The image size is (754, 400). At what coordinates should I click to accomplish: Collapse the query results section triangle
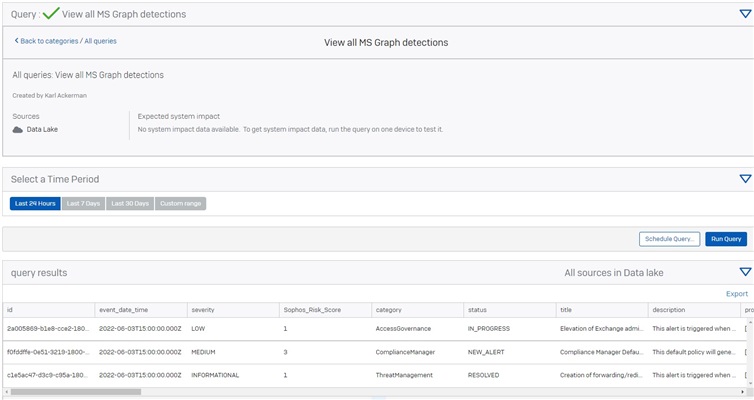point(745,272)
